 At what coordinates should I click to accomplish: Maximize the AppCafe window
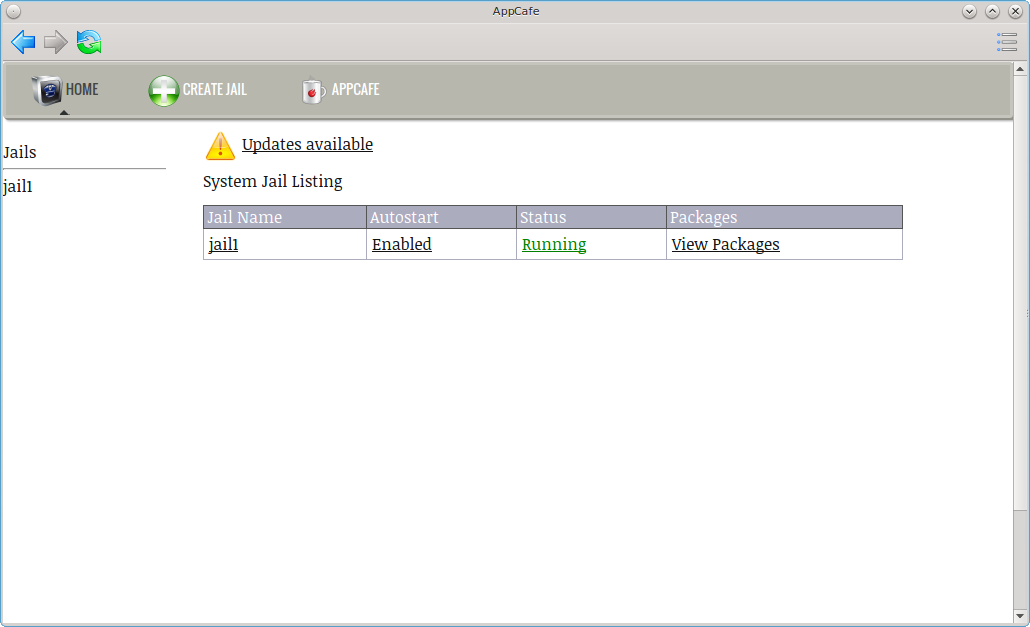pyautogui.click(x=993, y=11)
